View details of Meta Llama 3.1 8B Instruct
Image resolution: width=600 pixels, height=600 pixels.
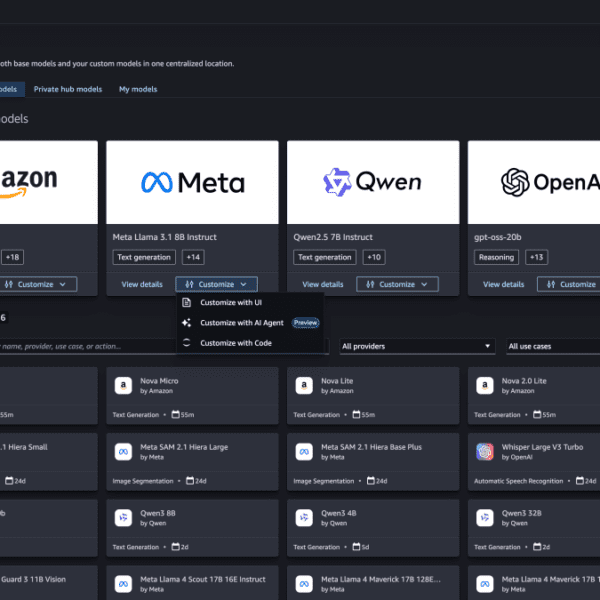tap(142, 284)
